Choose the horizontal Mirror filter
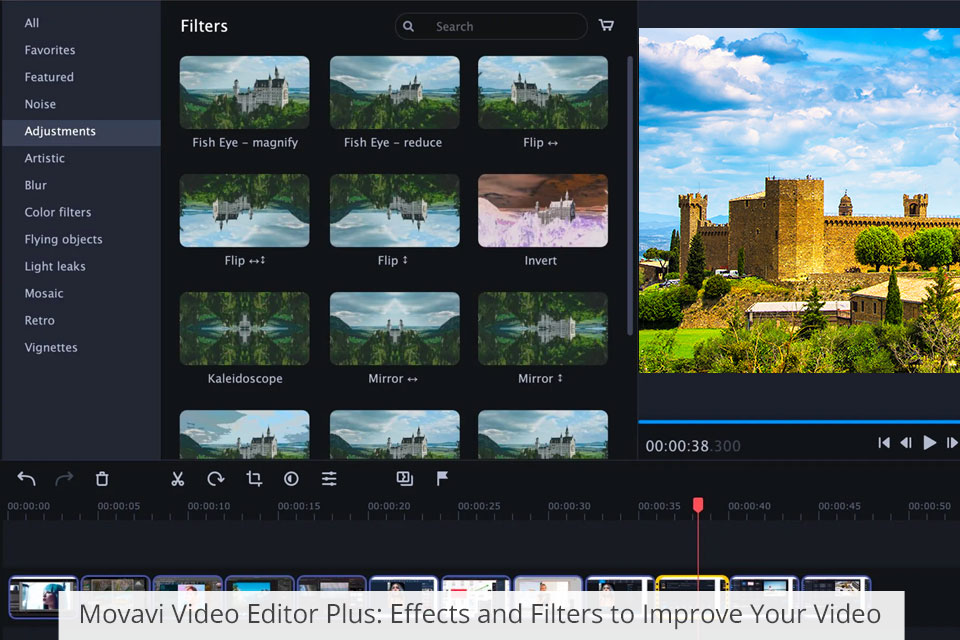 coord(394,328)
